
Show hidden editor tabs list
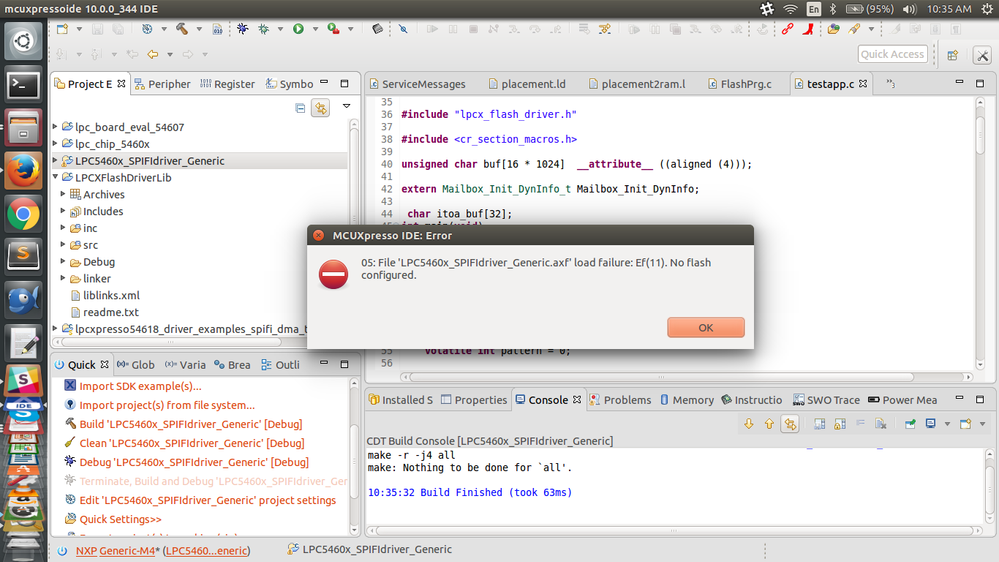pos(891,84)
